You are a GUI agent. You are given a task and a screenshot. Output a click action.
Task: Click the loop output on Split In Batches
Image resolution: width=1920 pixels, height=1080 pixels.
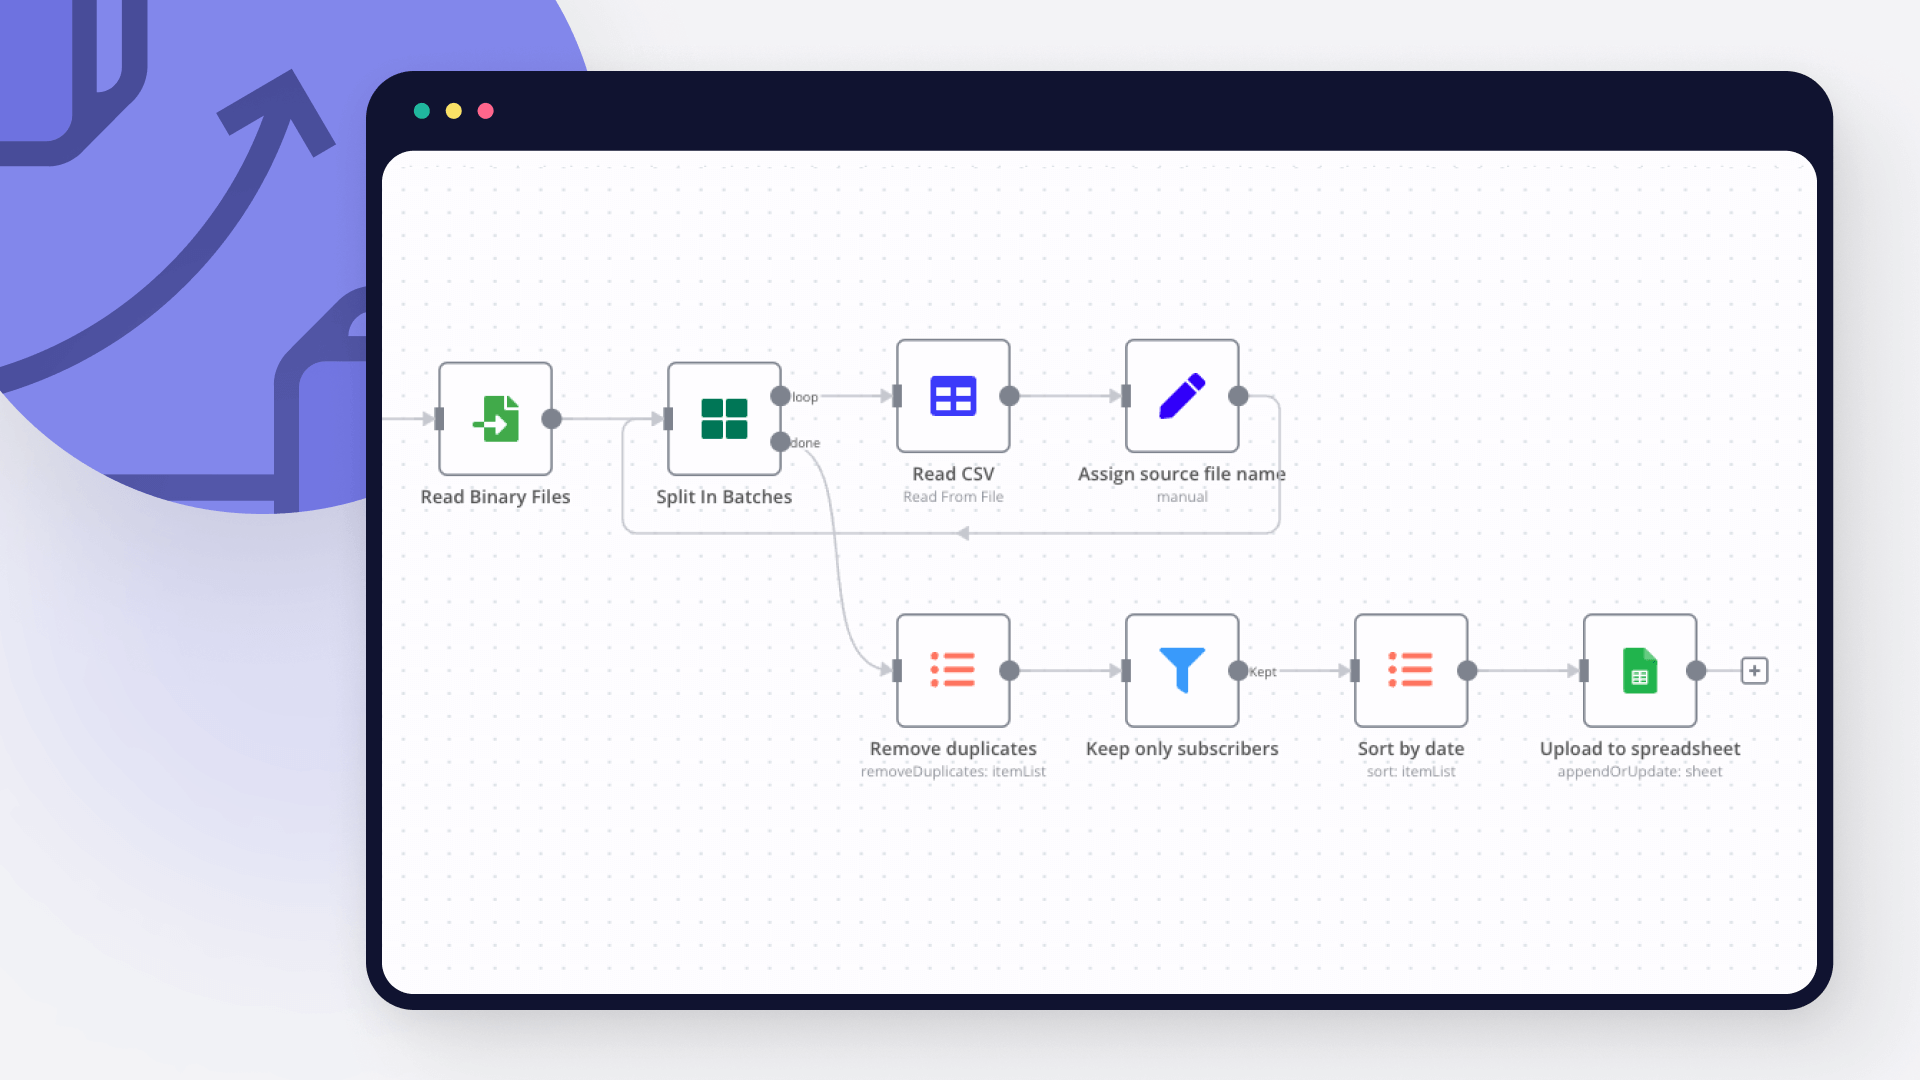(x=781, y=396)
